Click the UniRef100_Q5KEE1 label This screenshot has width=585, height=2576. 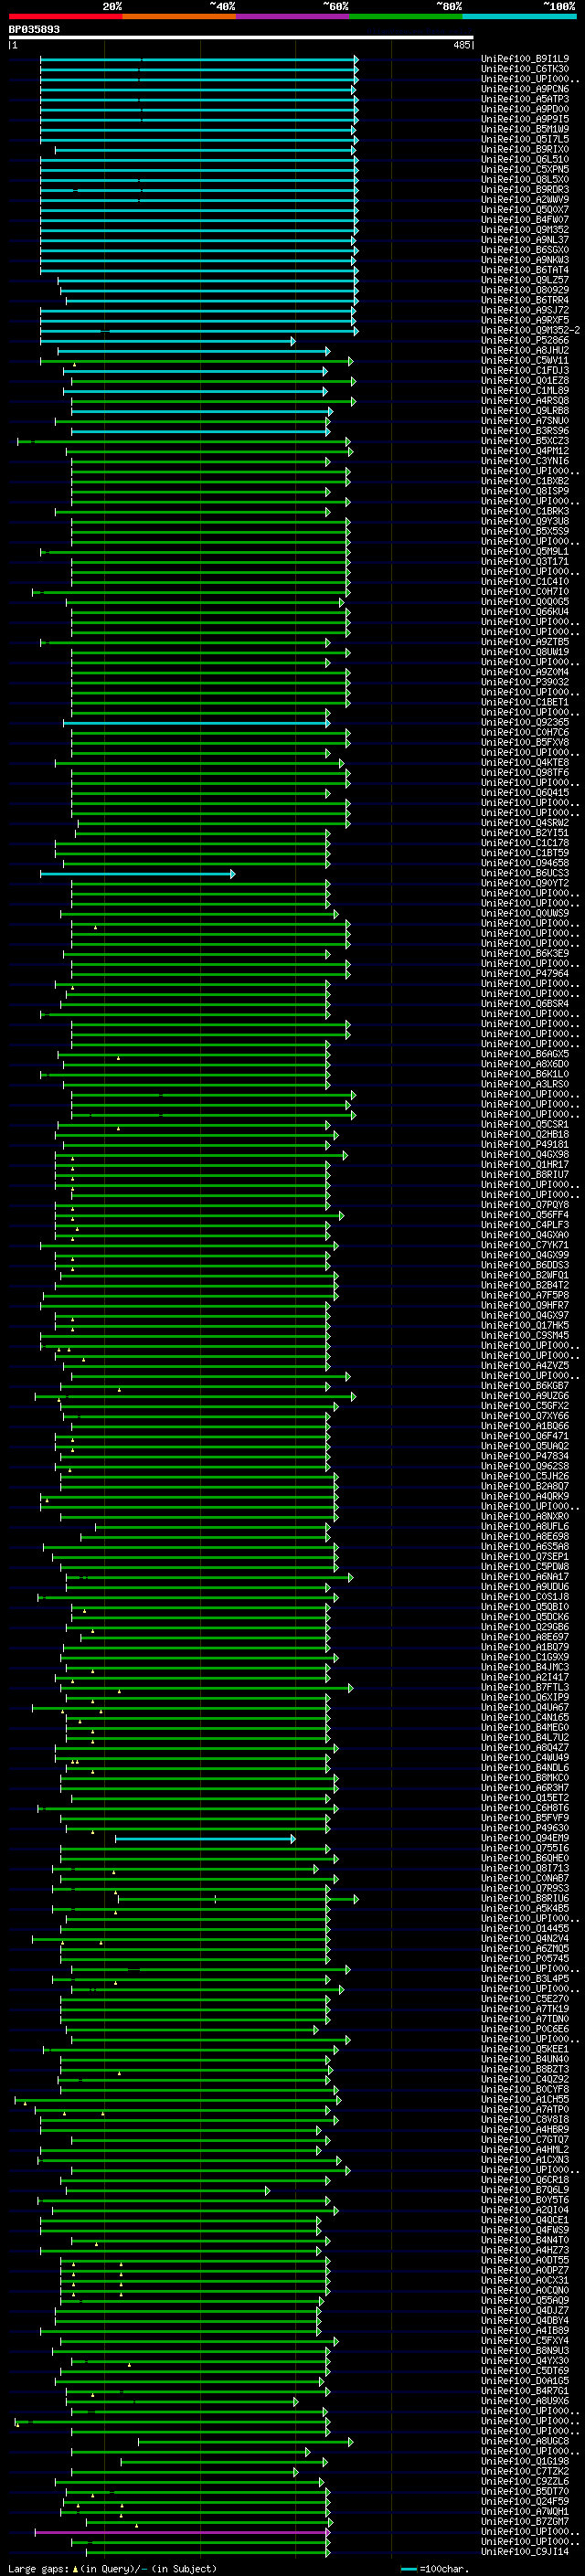click(525, 2049)
